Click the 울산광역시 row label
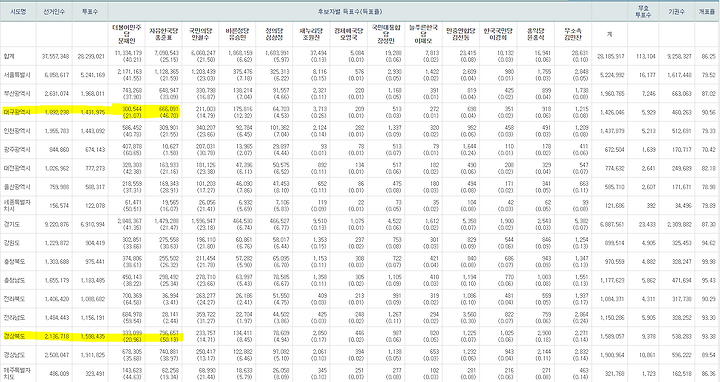 [16, 187]
